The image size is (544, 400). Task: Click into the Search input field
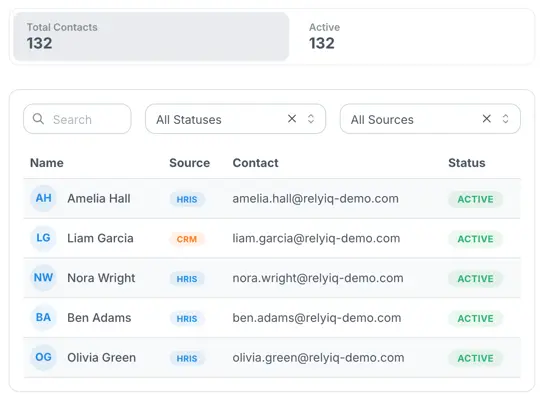tap(77, 119)
